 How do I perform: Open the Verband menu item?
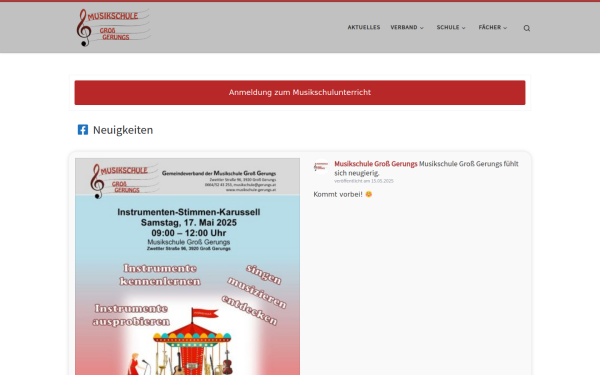coord(404,27)
